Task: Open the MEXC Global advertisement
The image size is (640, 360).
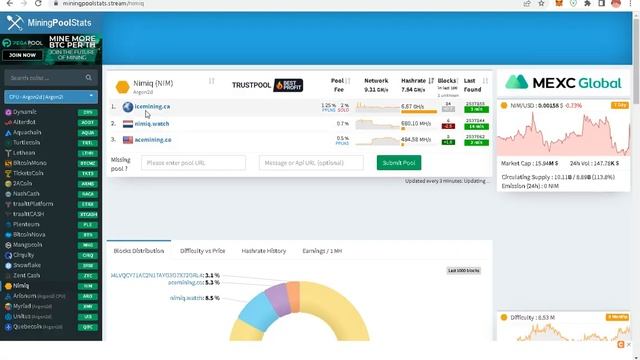Action: point(563,83)
